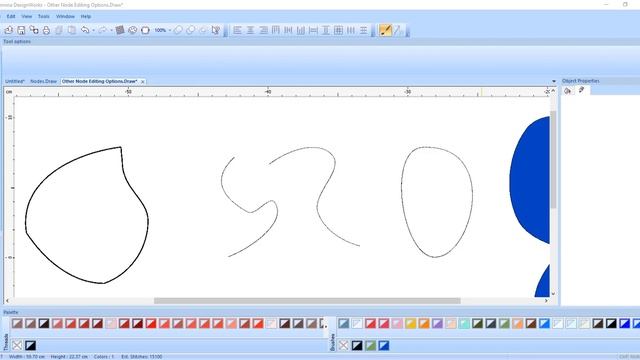Click the Align left icon
The image size is (640, 360).
[x=237, y=30]
